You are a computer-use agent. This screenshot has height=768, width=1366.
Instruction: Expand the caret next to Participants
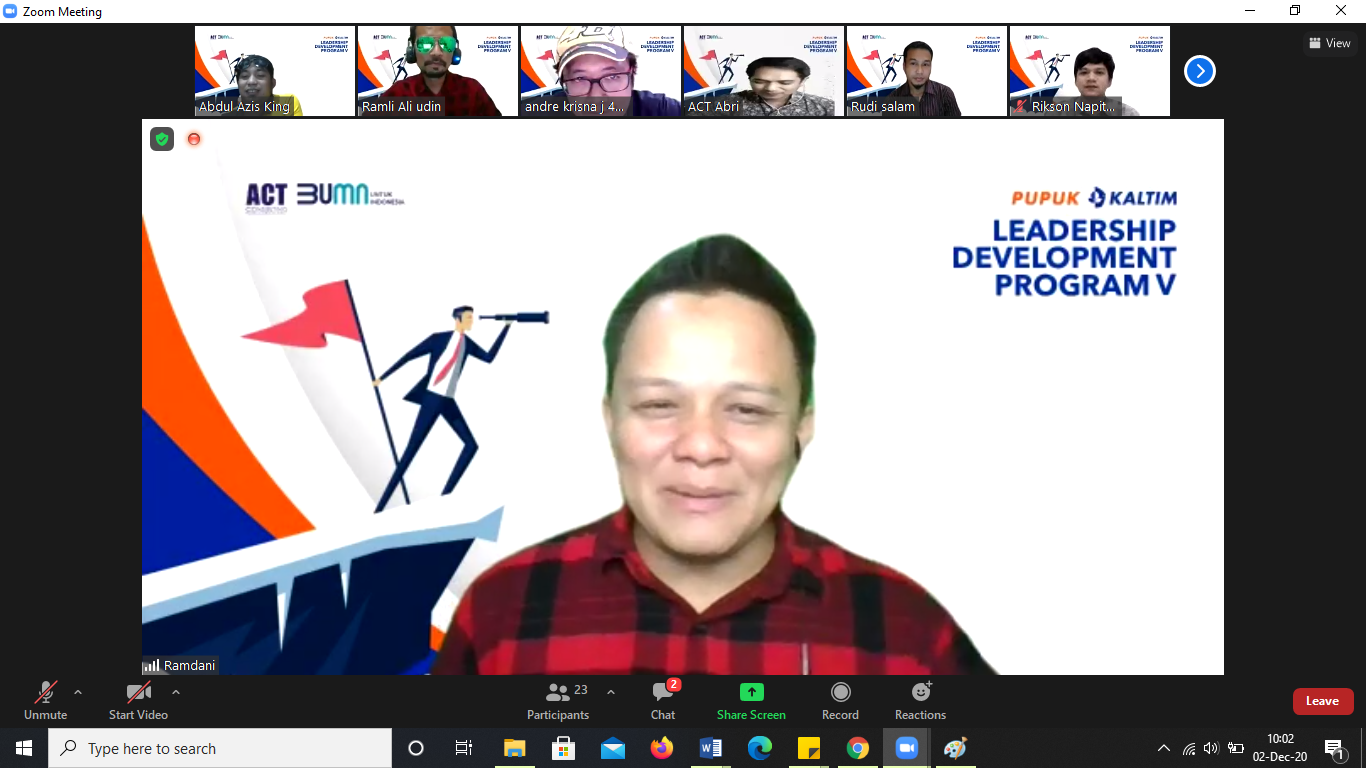(x=611, y=692)
